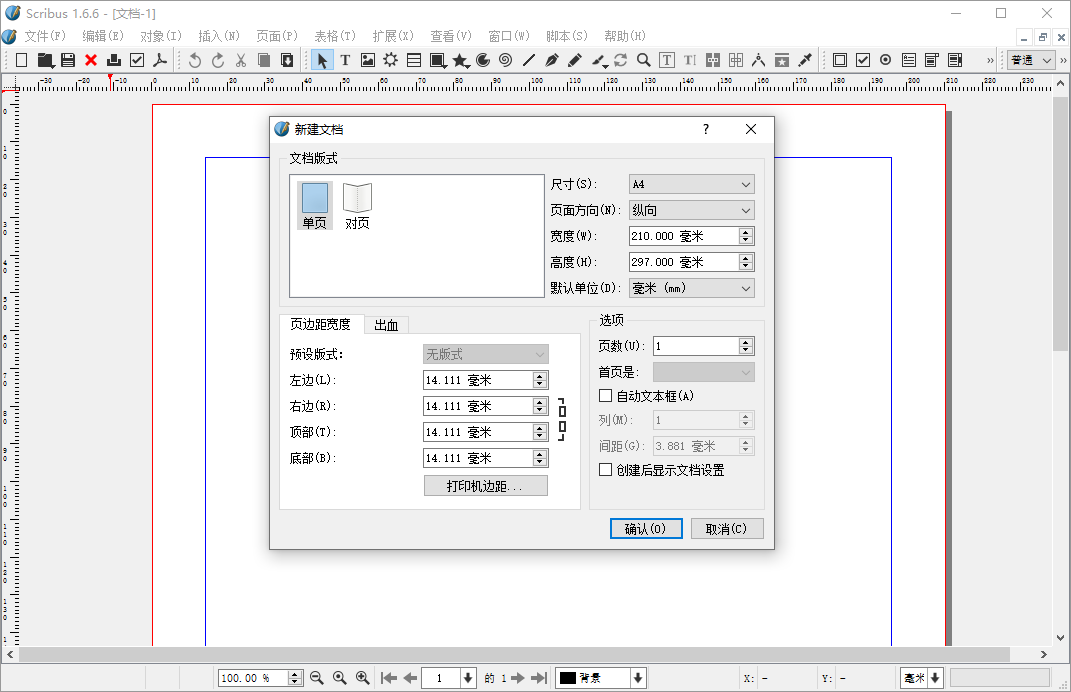Enable the 自动文本框 checkbox

click(605, 396)
